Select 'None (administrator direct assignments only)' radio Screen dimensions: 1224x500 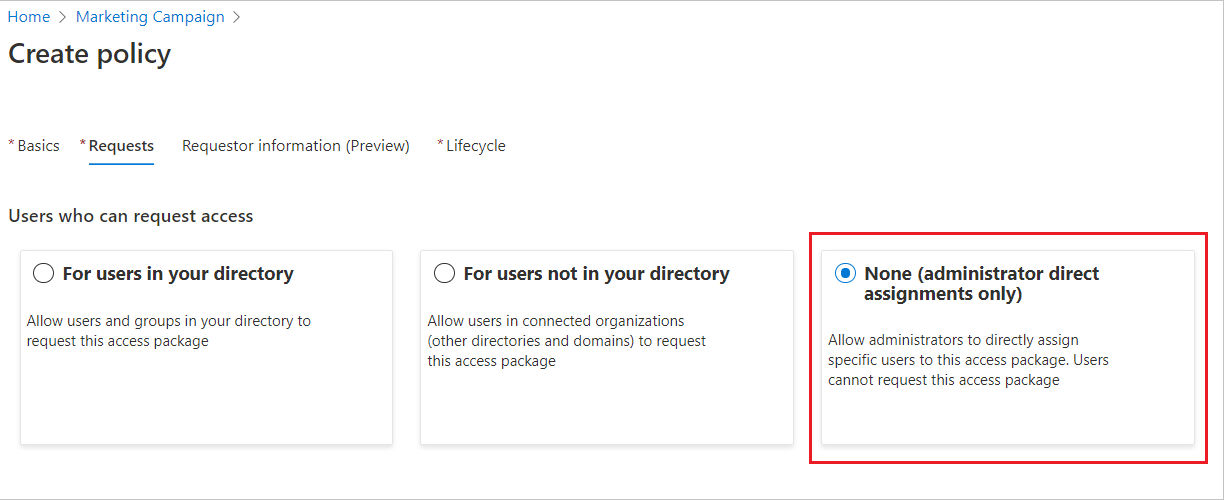(845, 274)
